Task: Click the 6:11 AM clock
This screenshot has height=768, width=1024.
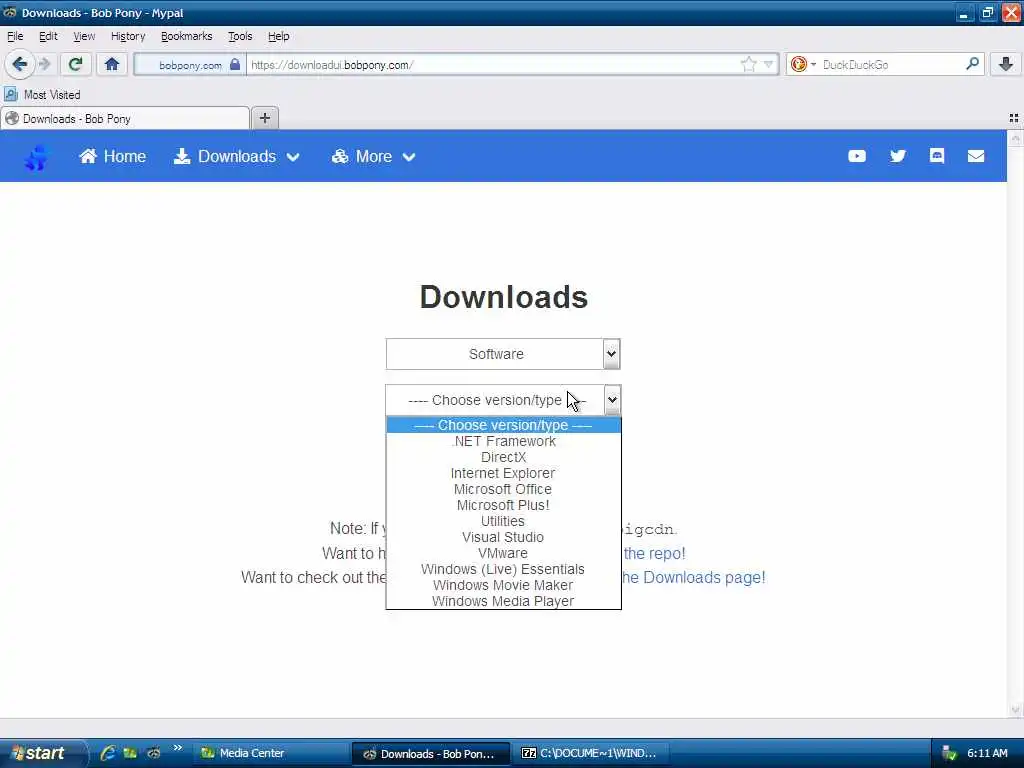Action: click(x=987, y=753)
